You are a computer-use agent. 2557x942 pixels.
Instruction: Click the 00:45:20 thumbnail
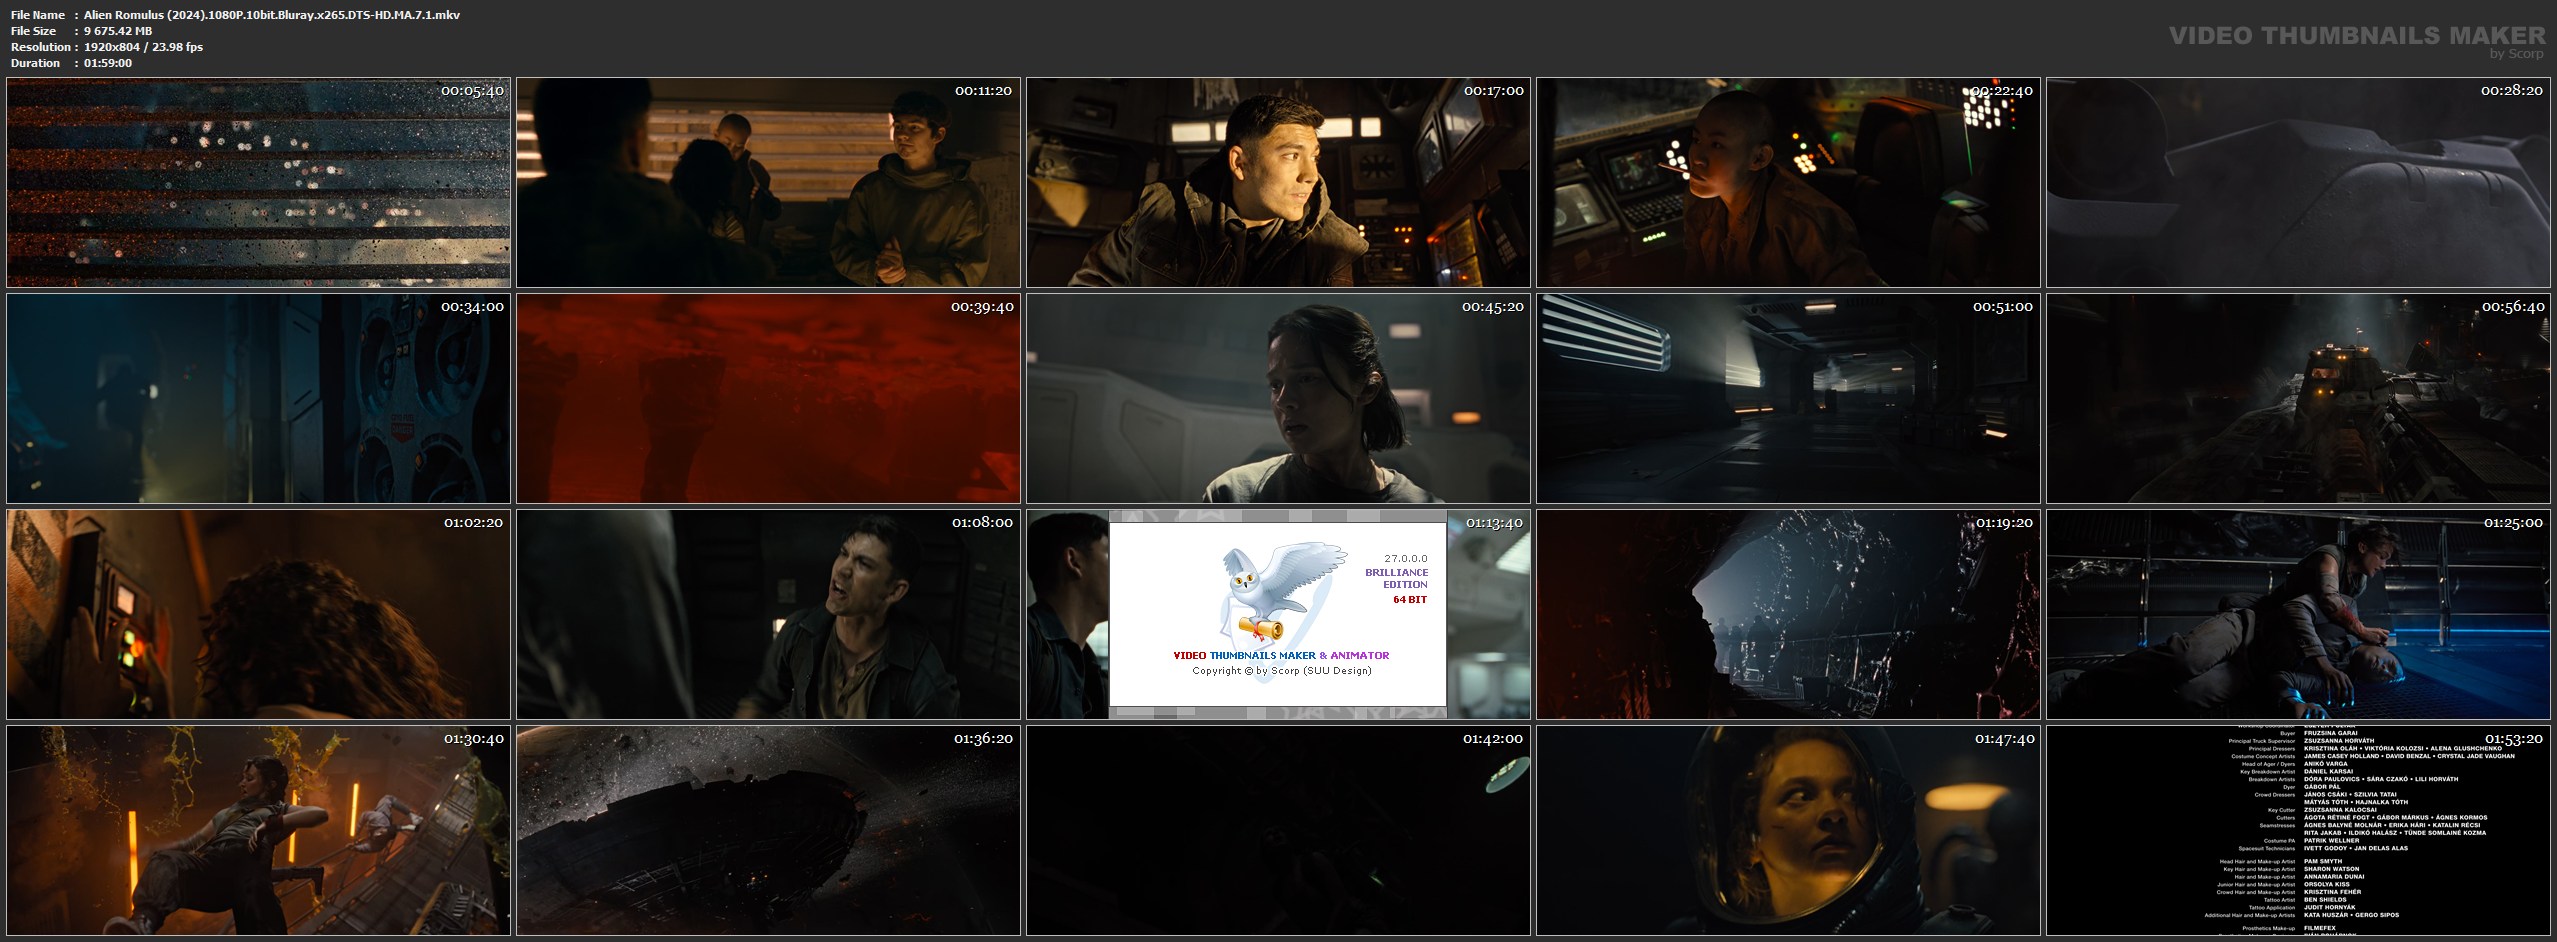click(x=1278, y=398)
